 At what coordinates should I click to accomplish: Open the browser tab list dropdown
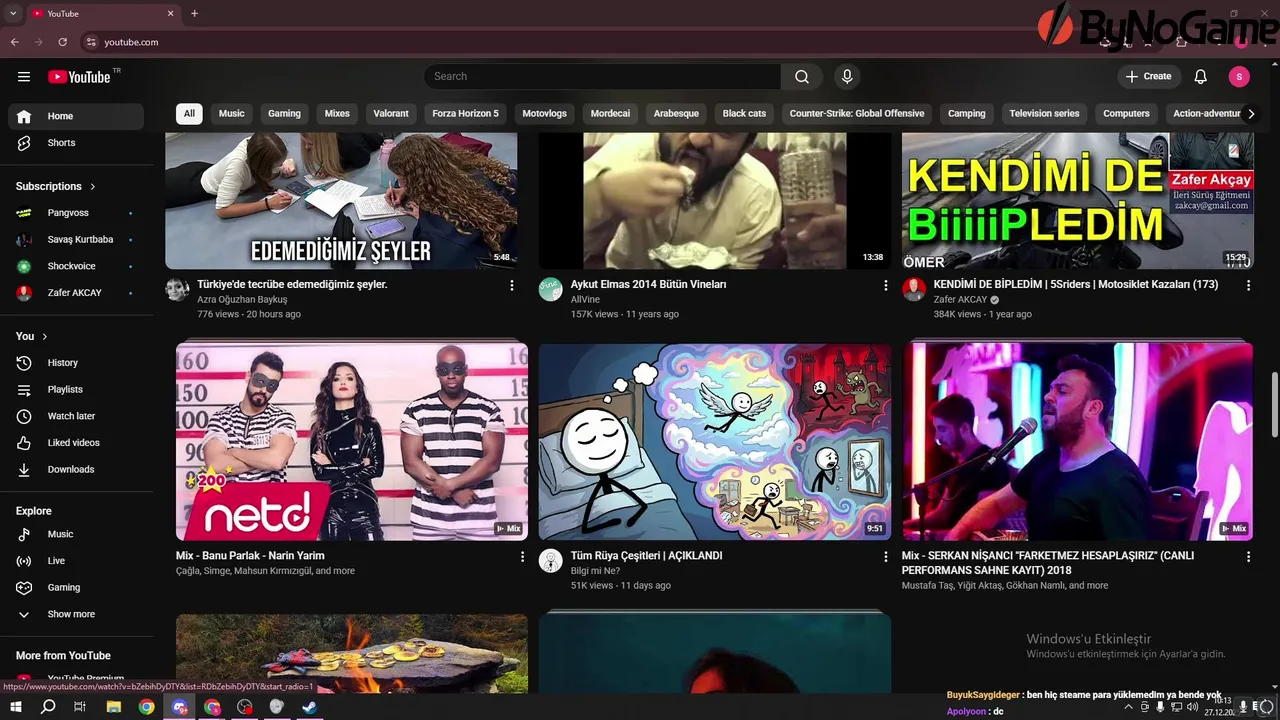tap(13, 14)
